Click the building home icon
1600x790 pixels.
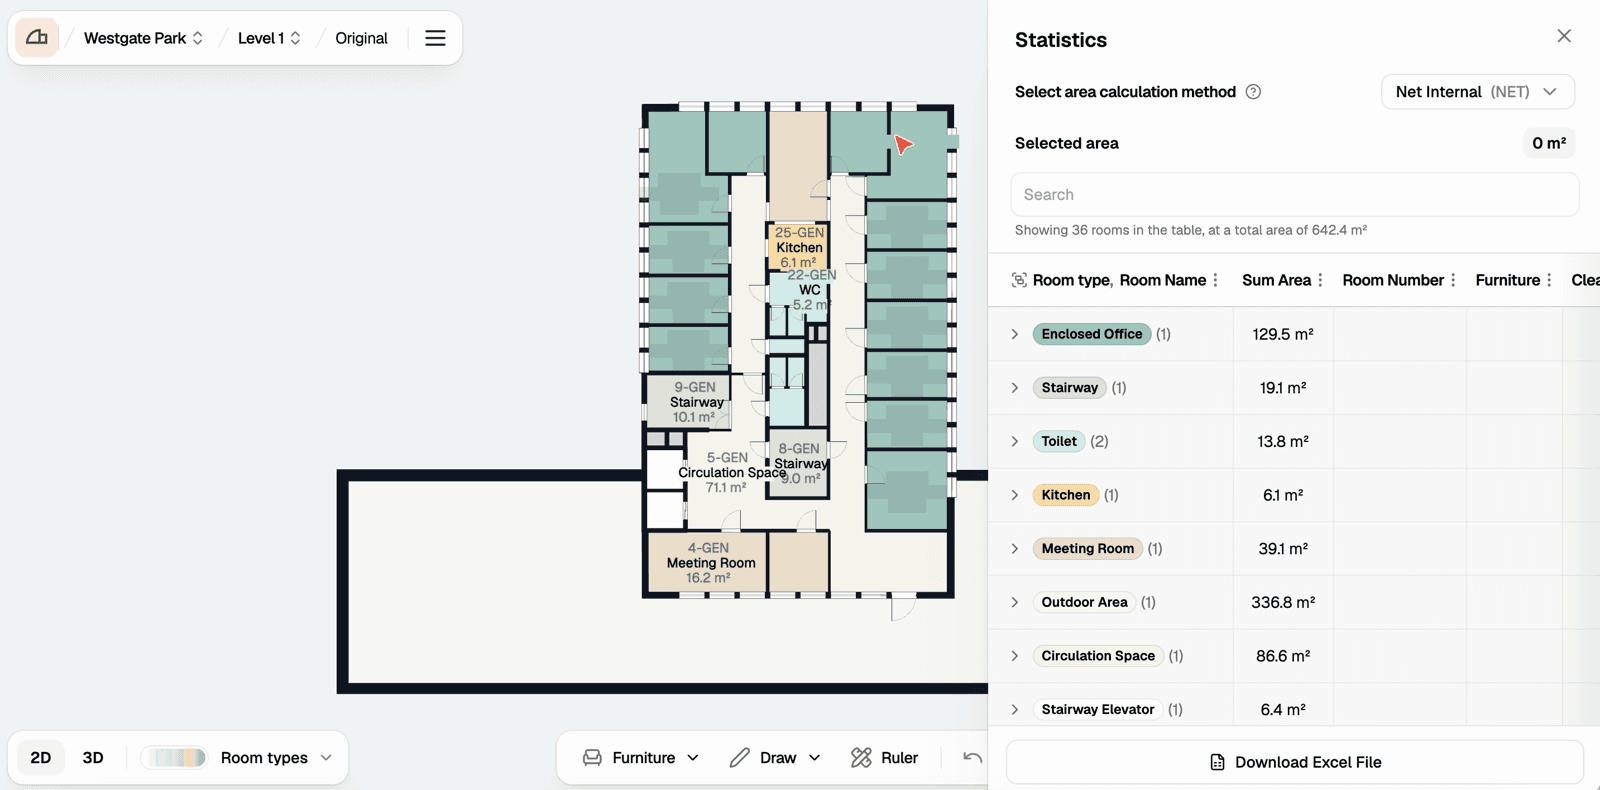(37, 38)
